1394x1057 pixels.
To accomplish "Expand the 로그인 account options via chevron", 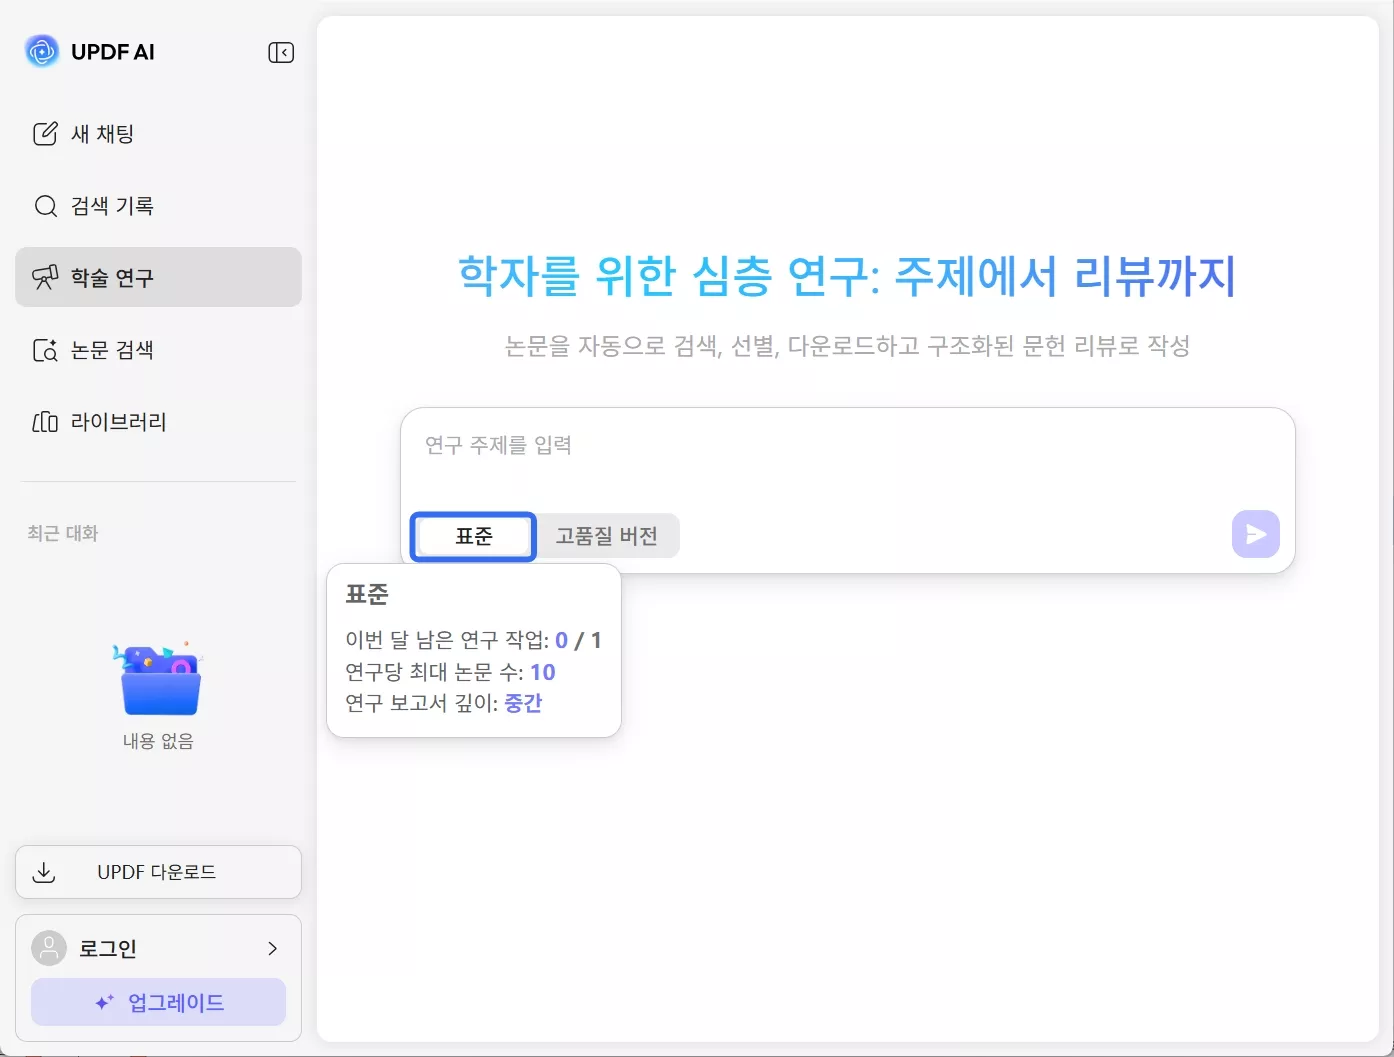I will click(x=271, y=948).
